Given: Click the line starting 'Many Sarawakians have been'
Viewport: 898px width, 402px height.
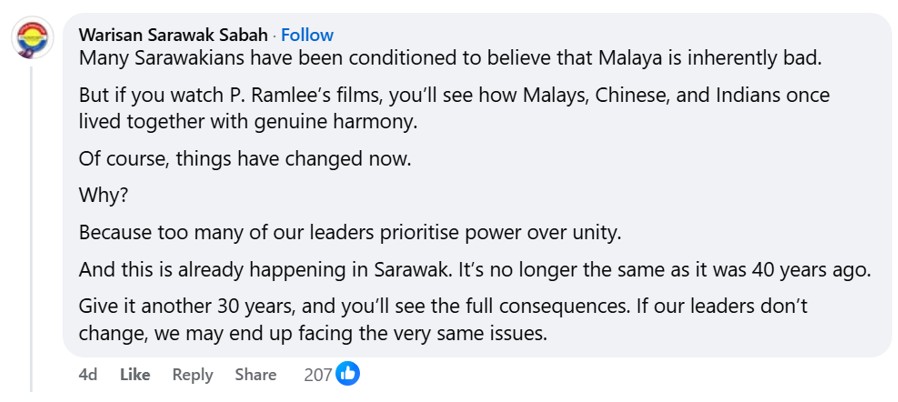Looking at the screenshot, I should pyautogui.click(x=450, y=58).
